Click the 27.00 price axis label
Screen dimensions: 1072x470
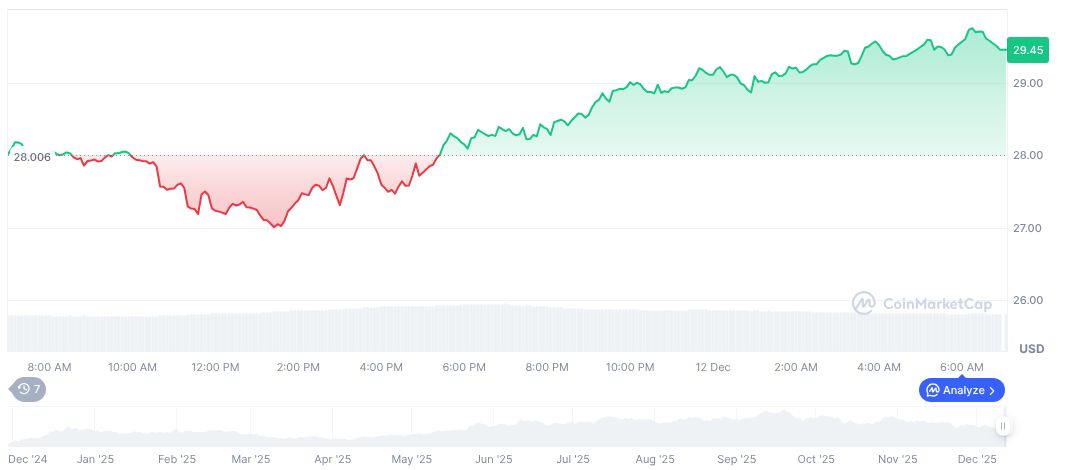click(1028, 228)
